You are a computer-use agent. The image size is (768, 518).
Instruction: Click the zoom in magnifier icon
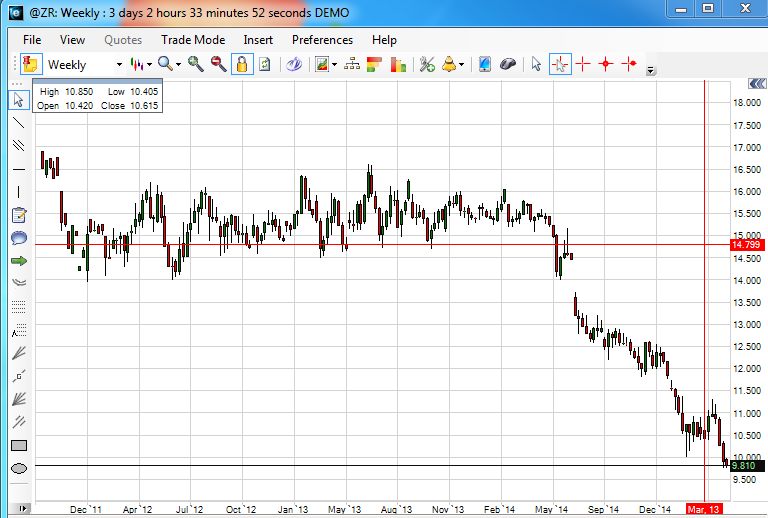(x=195, y=64)
